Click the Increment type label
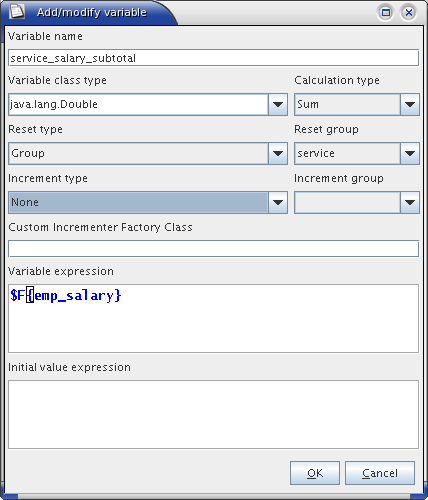 click(48, 178)
